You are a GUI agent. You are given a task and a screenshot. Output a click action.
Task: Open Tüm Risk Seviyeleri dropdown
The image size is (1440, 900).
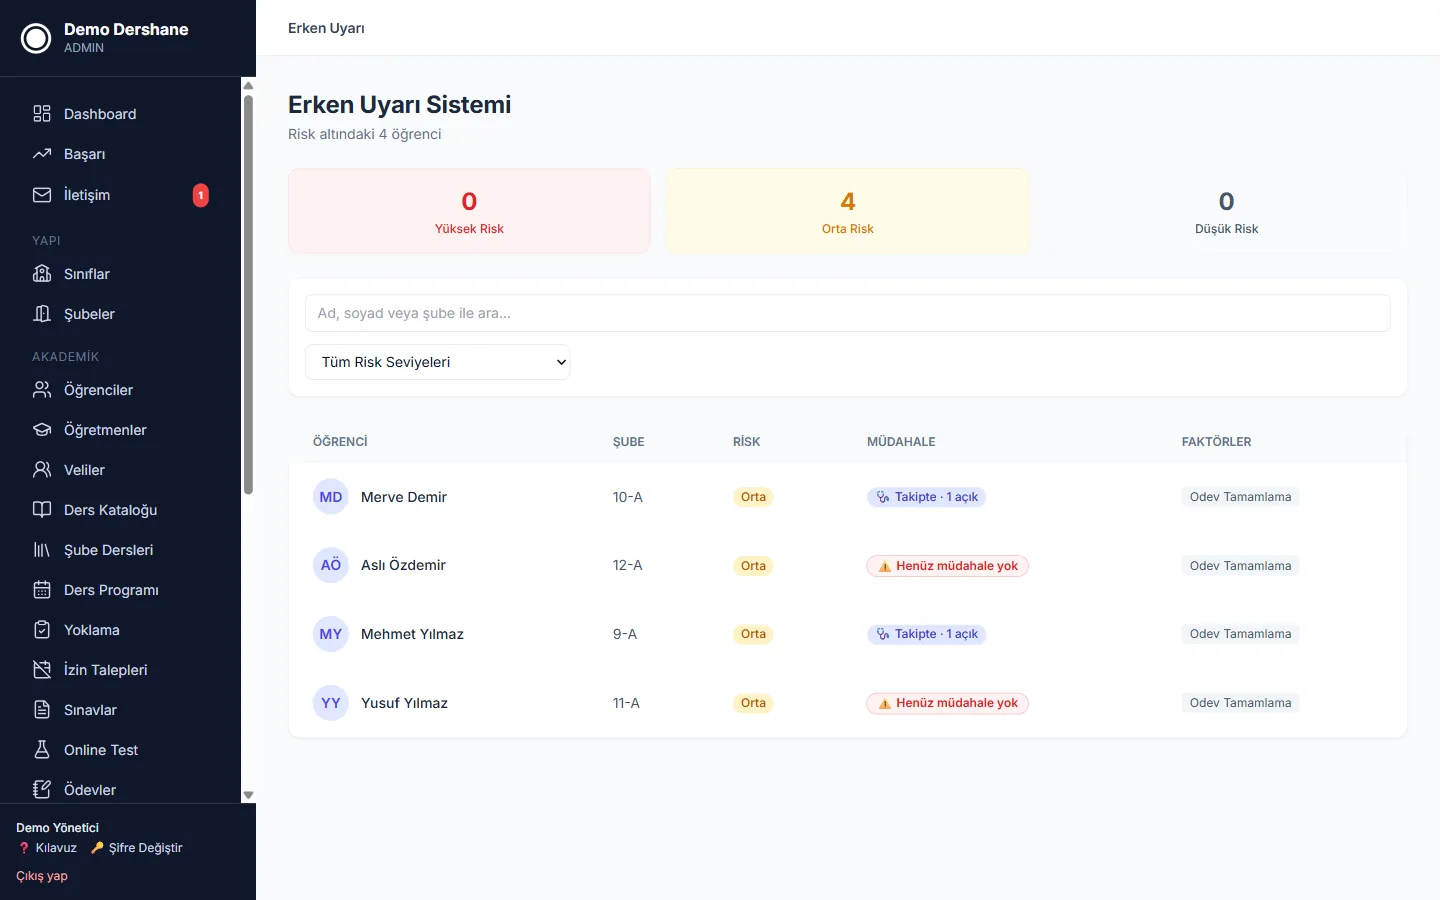click(x=437, y=362)
